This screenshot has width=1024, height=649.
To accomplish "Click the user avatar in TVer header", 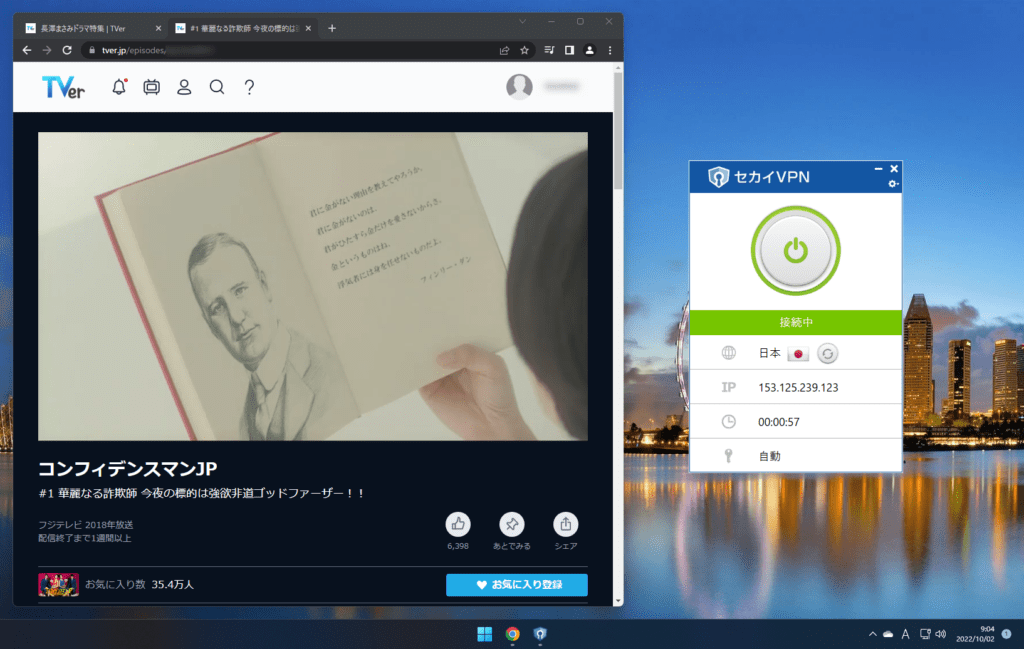I will (519, 86).
